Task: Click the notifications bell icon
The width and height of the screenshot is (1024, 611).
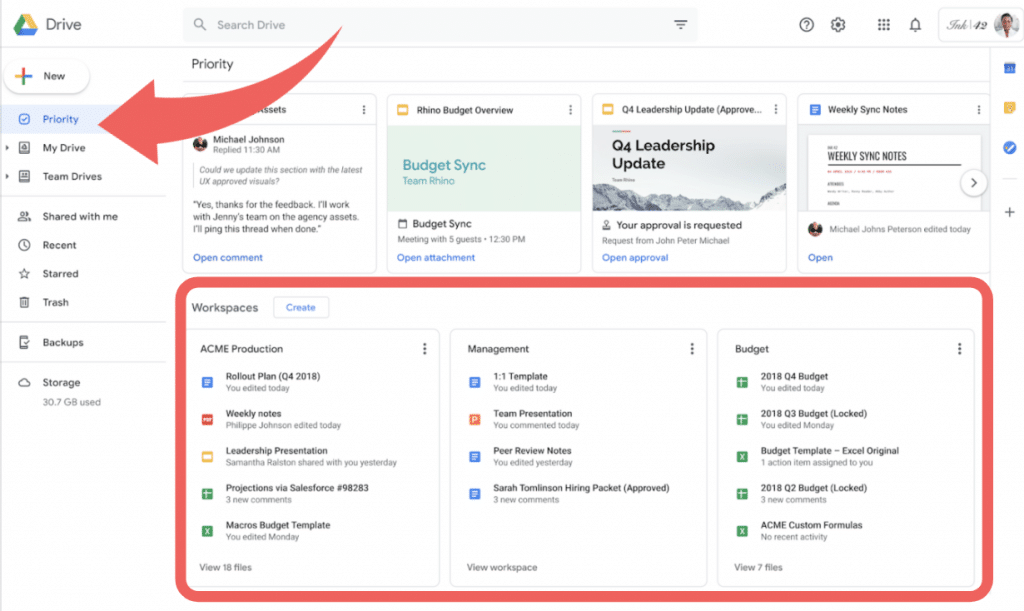Action: coord(915,25)
